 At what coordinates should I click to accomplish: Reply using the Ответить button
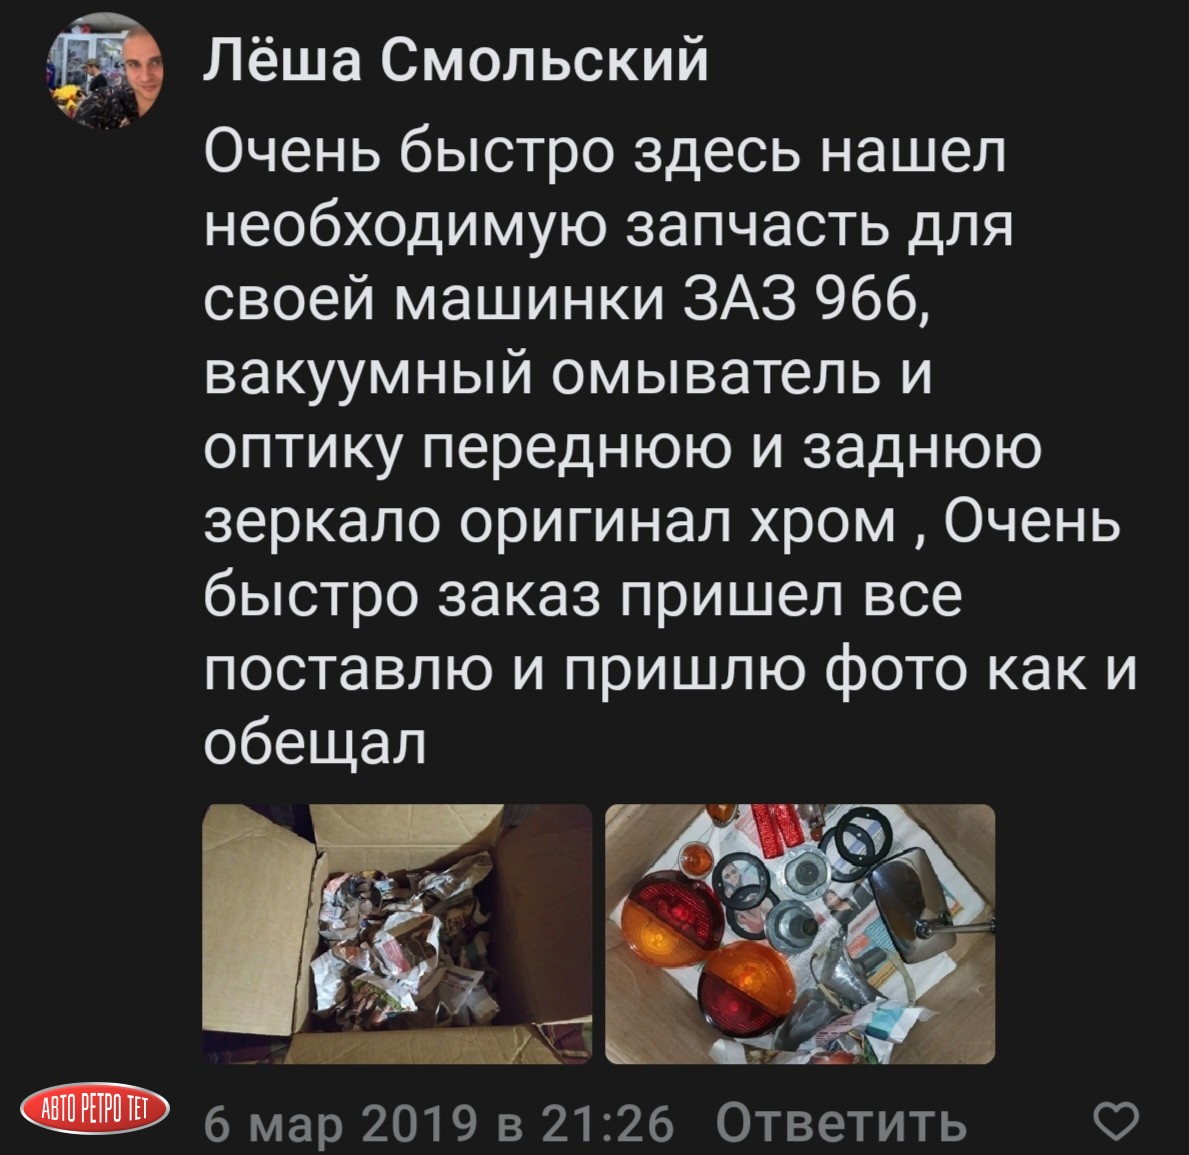pos(842,1122)
